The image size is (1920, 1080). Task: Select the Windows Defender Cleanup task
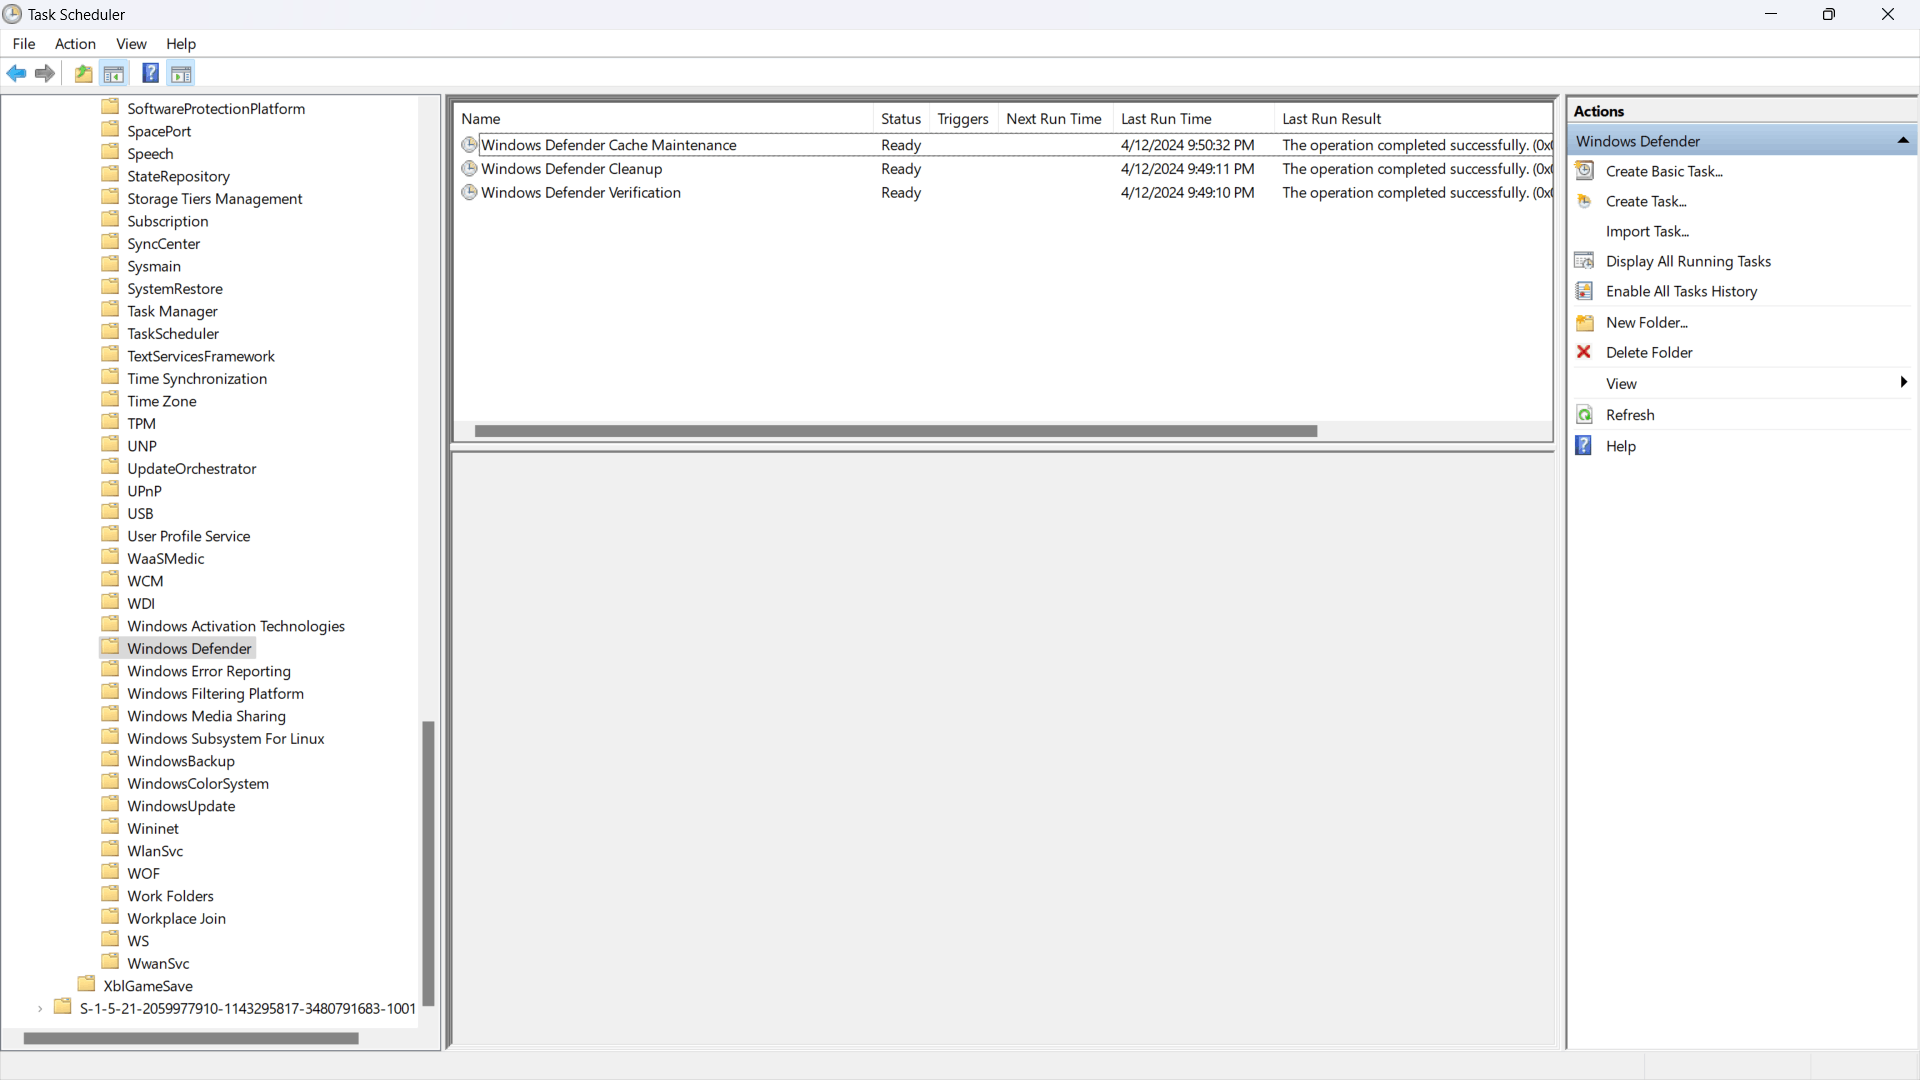click(x=571, y=169)
